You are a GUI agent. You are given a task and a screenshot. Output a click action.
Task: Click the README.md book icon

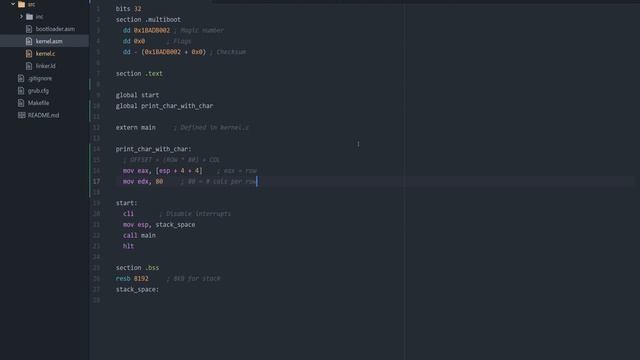21,115
